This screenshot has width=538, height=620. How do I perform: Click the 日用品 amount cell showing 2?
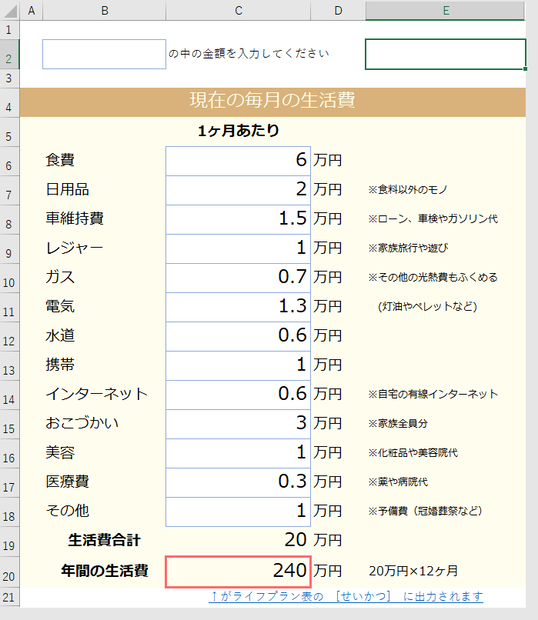[x=238, y=190]
